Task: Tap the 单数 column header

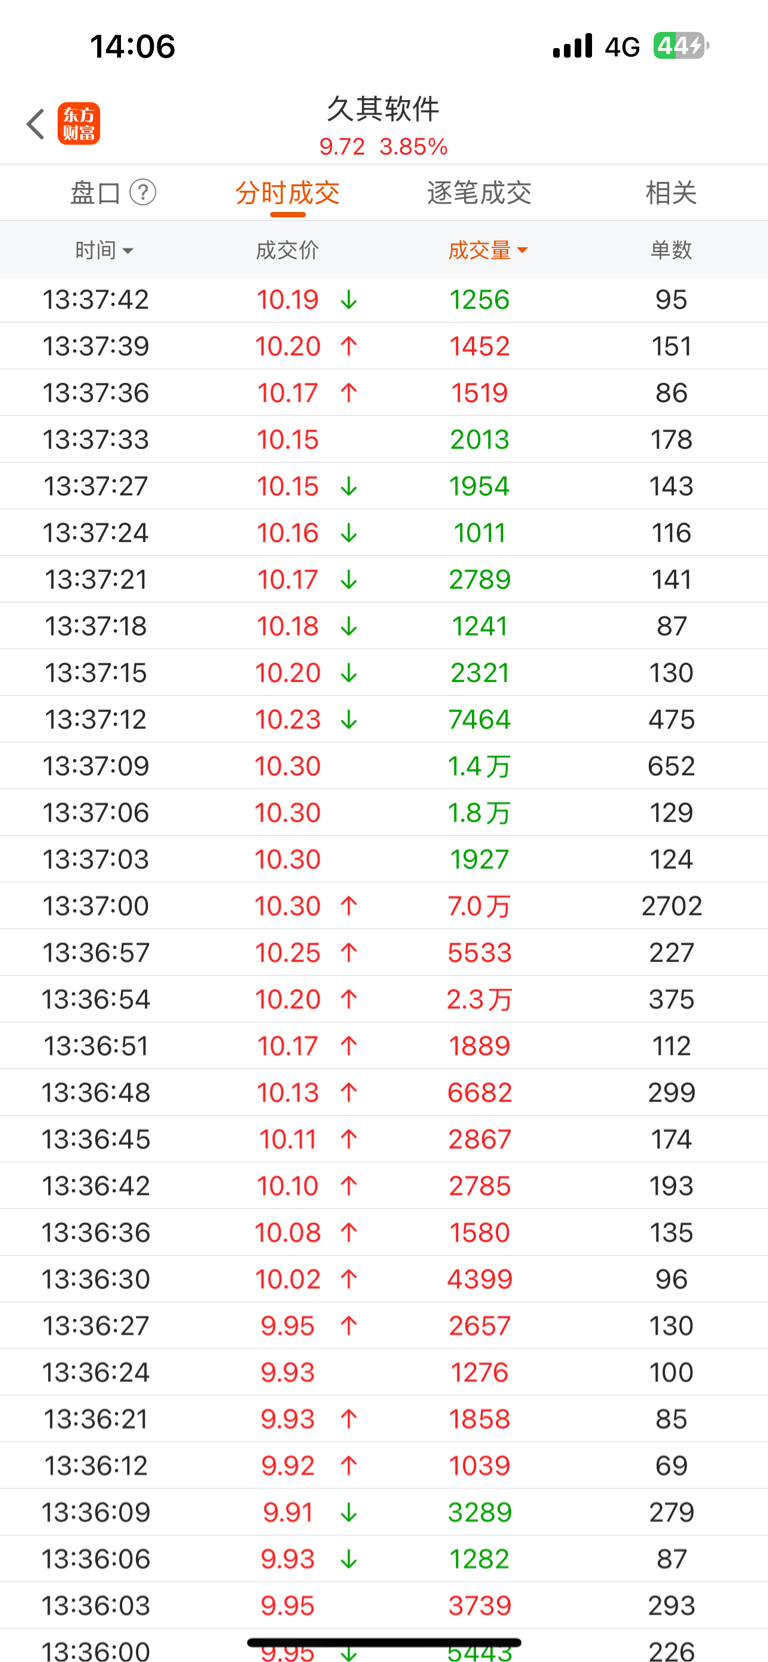Action: pyautogui.click(x=671, y=250)
